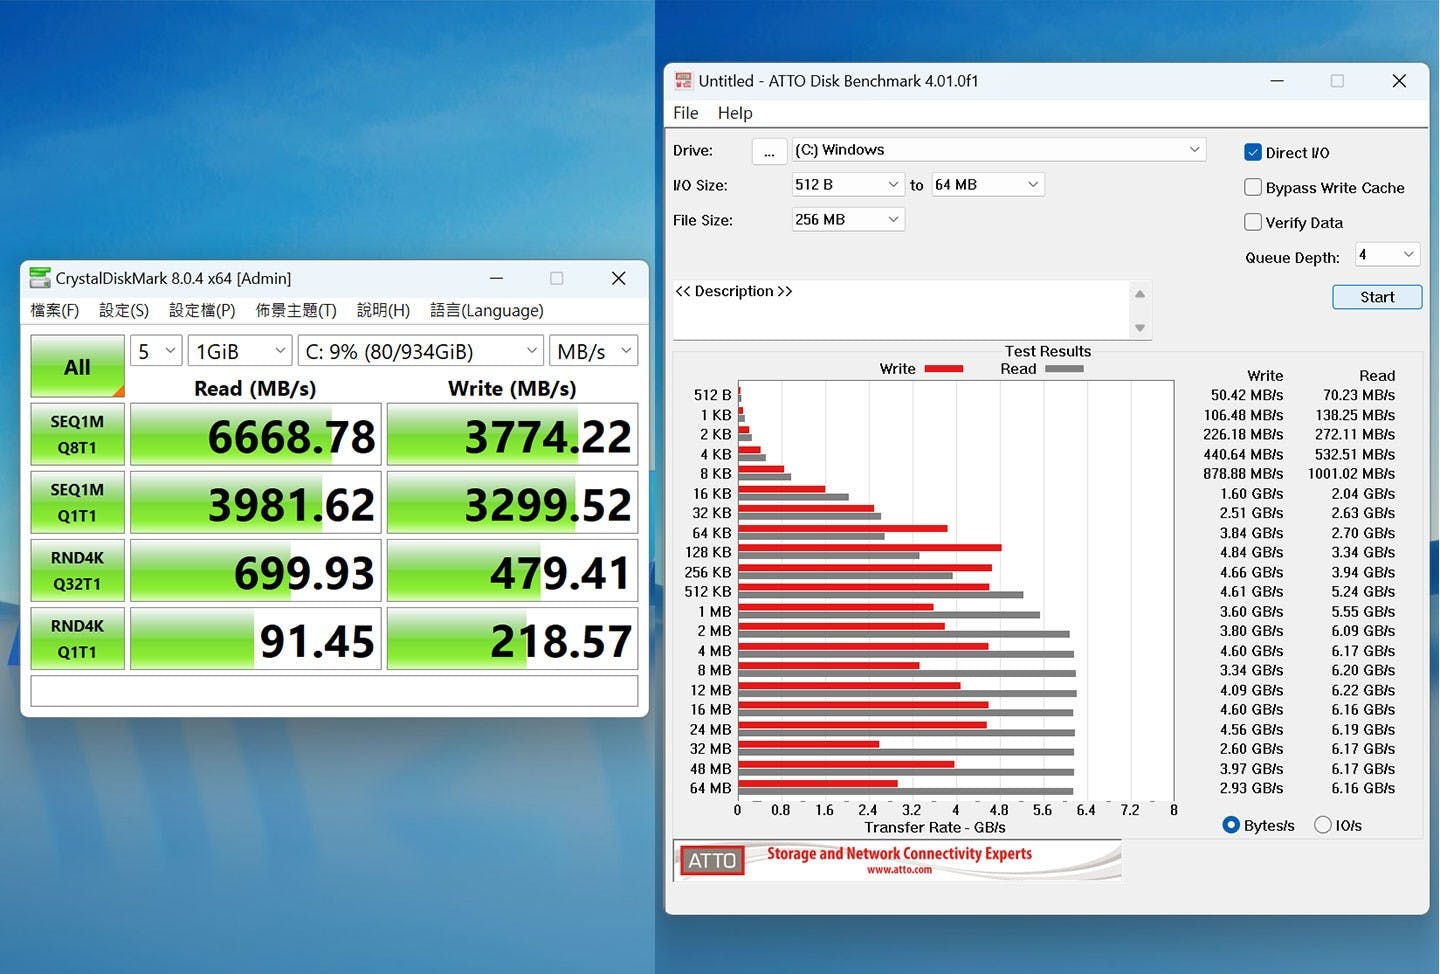
Task: Close the ATTO Disk Benchmark window
Action: coord(1399,81)
